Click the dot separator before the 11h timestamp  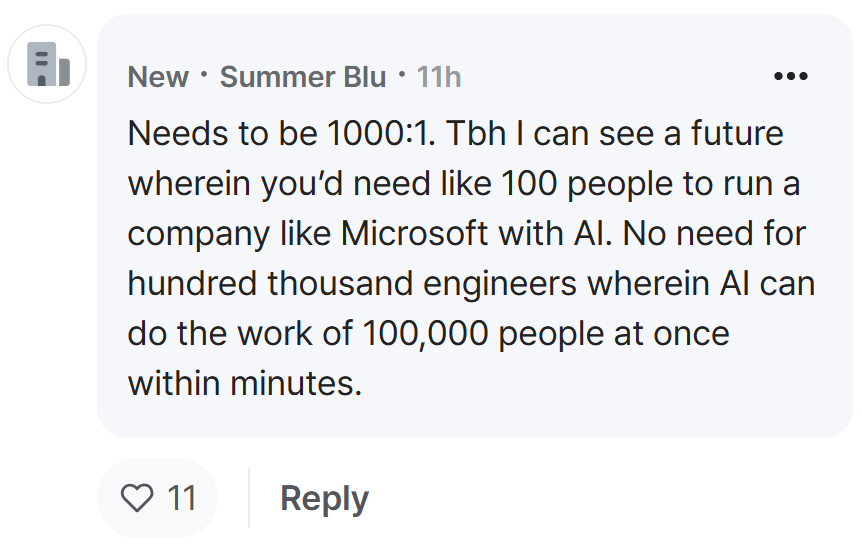point(402,74)
